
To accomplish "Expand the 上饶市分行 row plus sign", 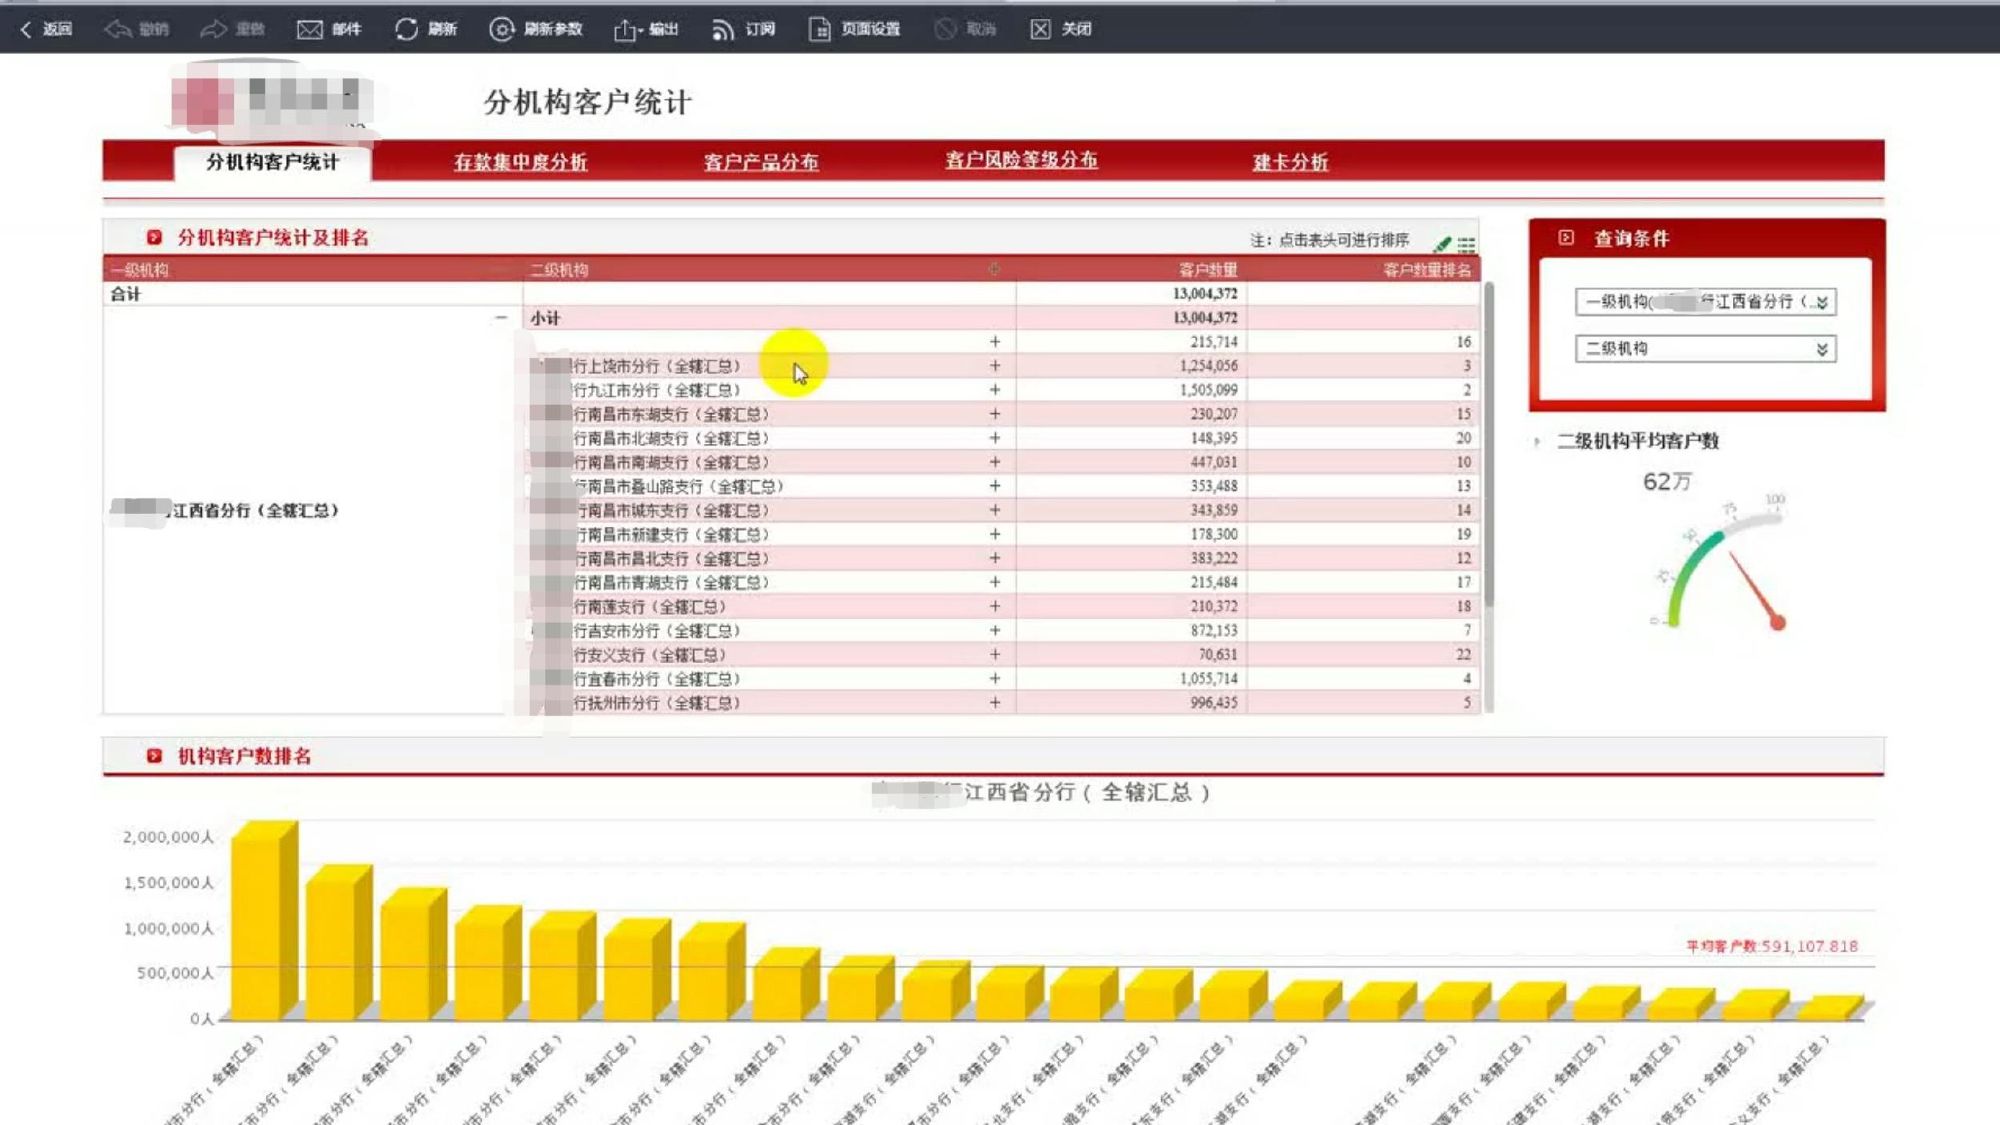I will (x=994, y=366).
